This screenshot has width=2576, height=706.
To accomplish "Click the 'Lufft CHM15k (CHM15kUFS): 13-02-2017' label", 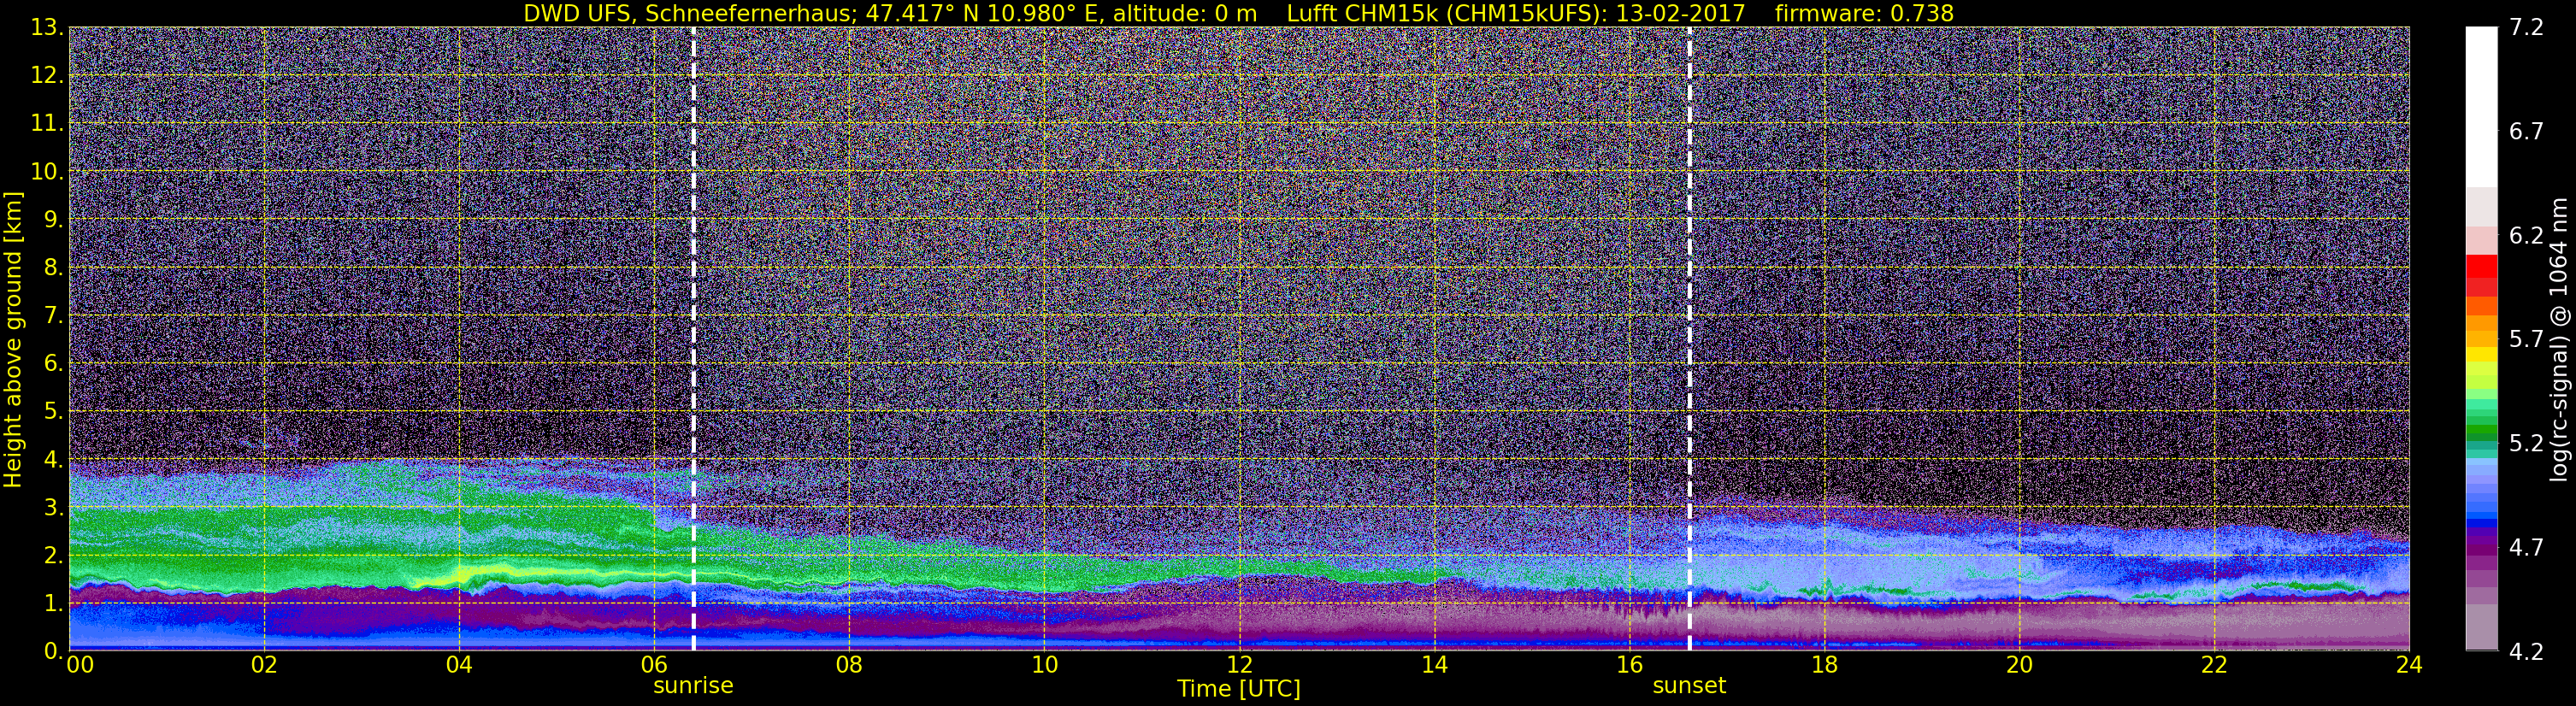I will 1515,13.
